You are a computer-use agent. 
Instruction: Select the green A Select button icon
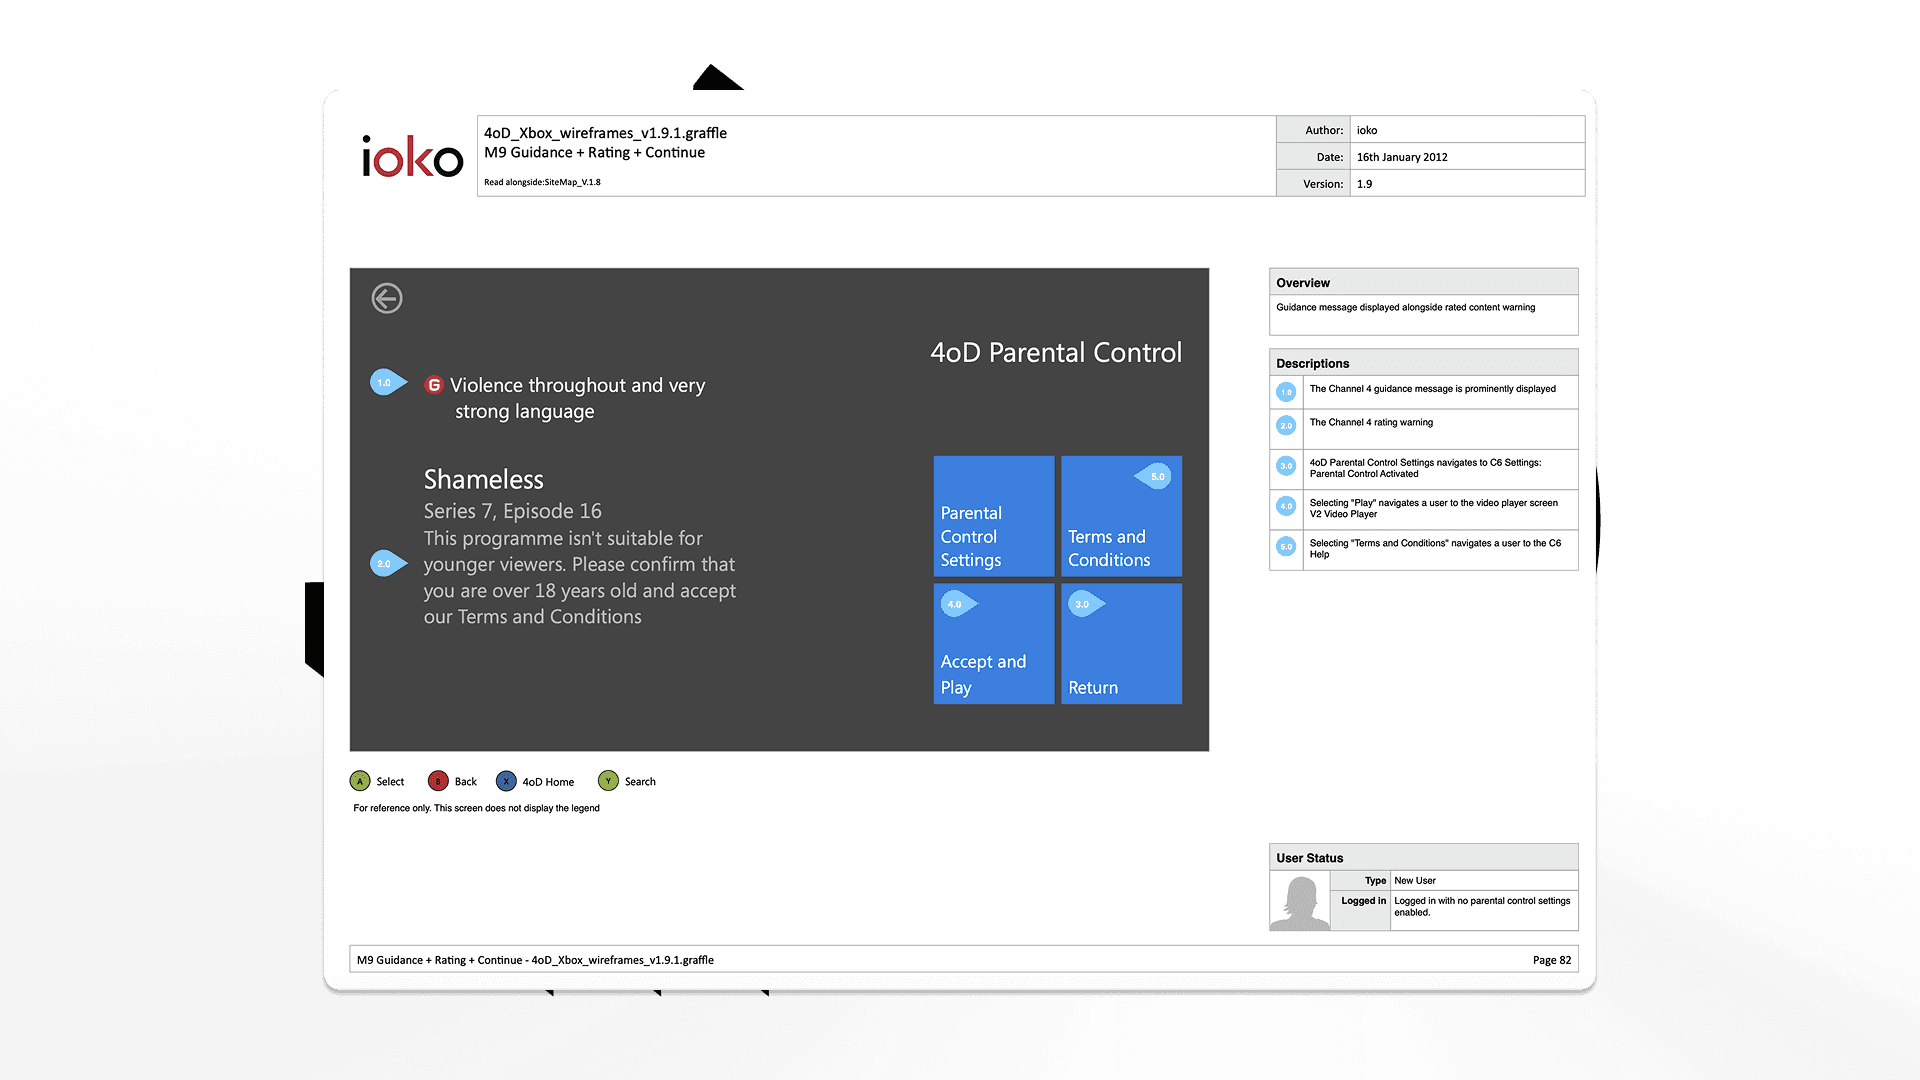(360, 781)
